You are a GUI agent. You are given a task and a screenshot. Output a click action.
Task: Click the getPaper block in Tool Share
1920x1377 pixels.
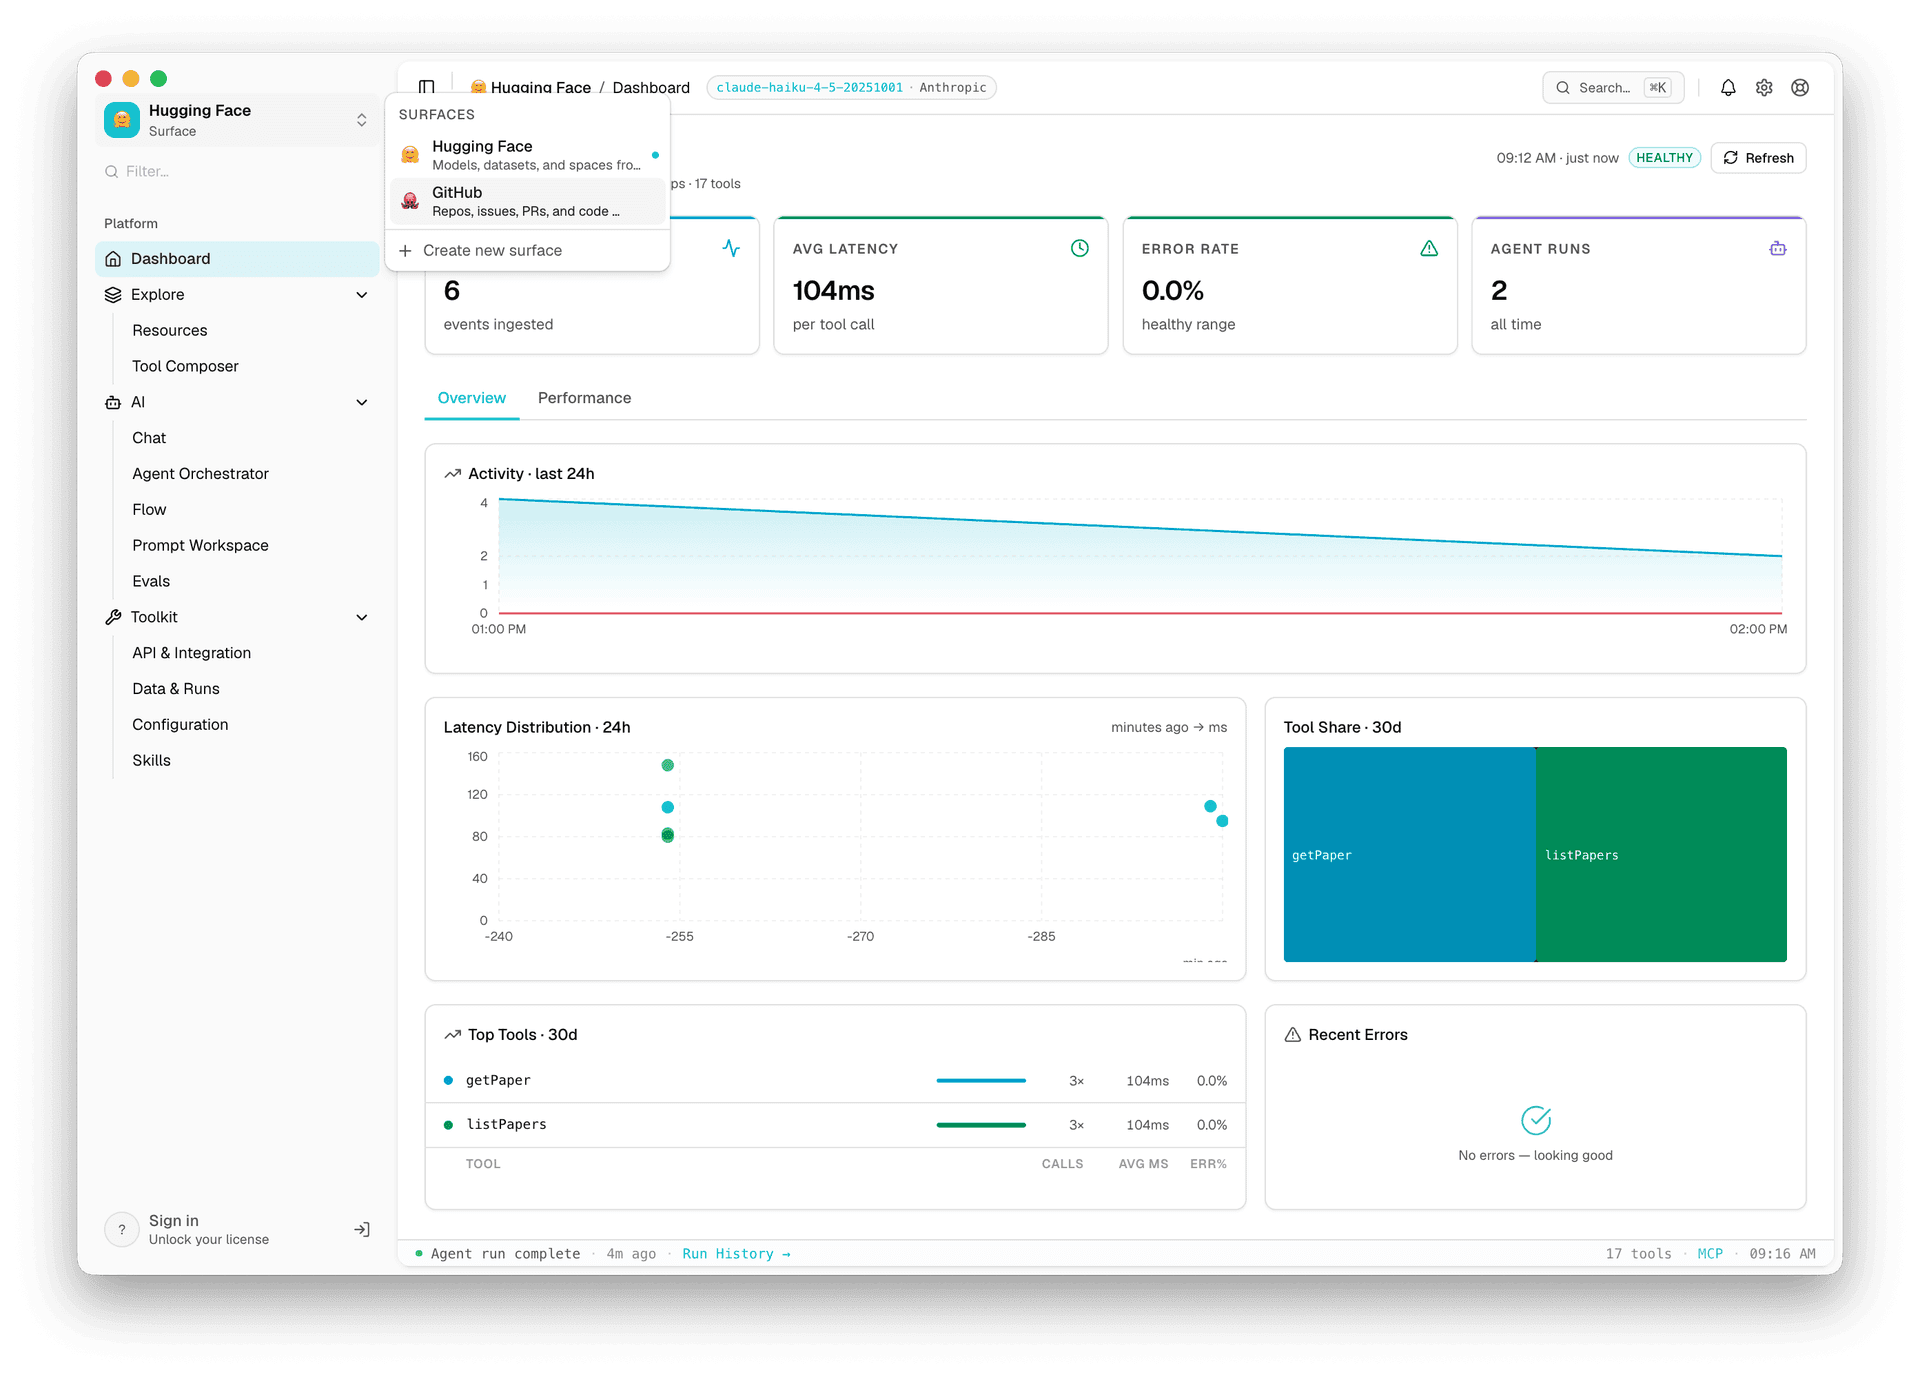pos(1409,855)
